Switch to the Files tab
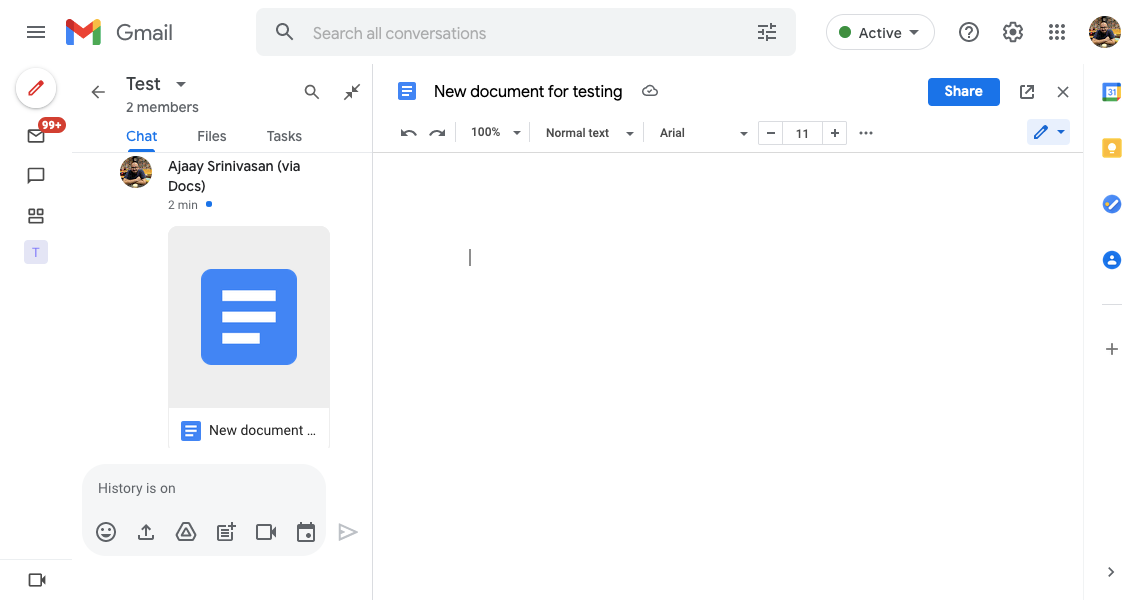 (x=212, y=136)
